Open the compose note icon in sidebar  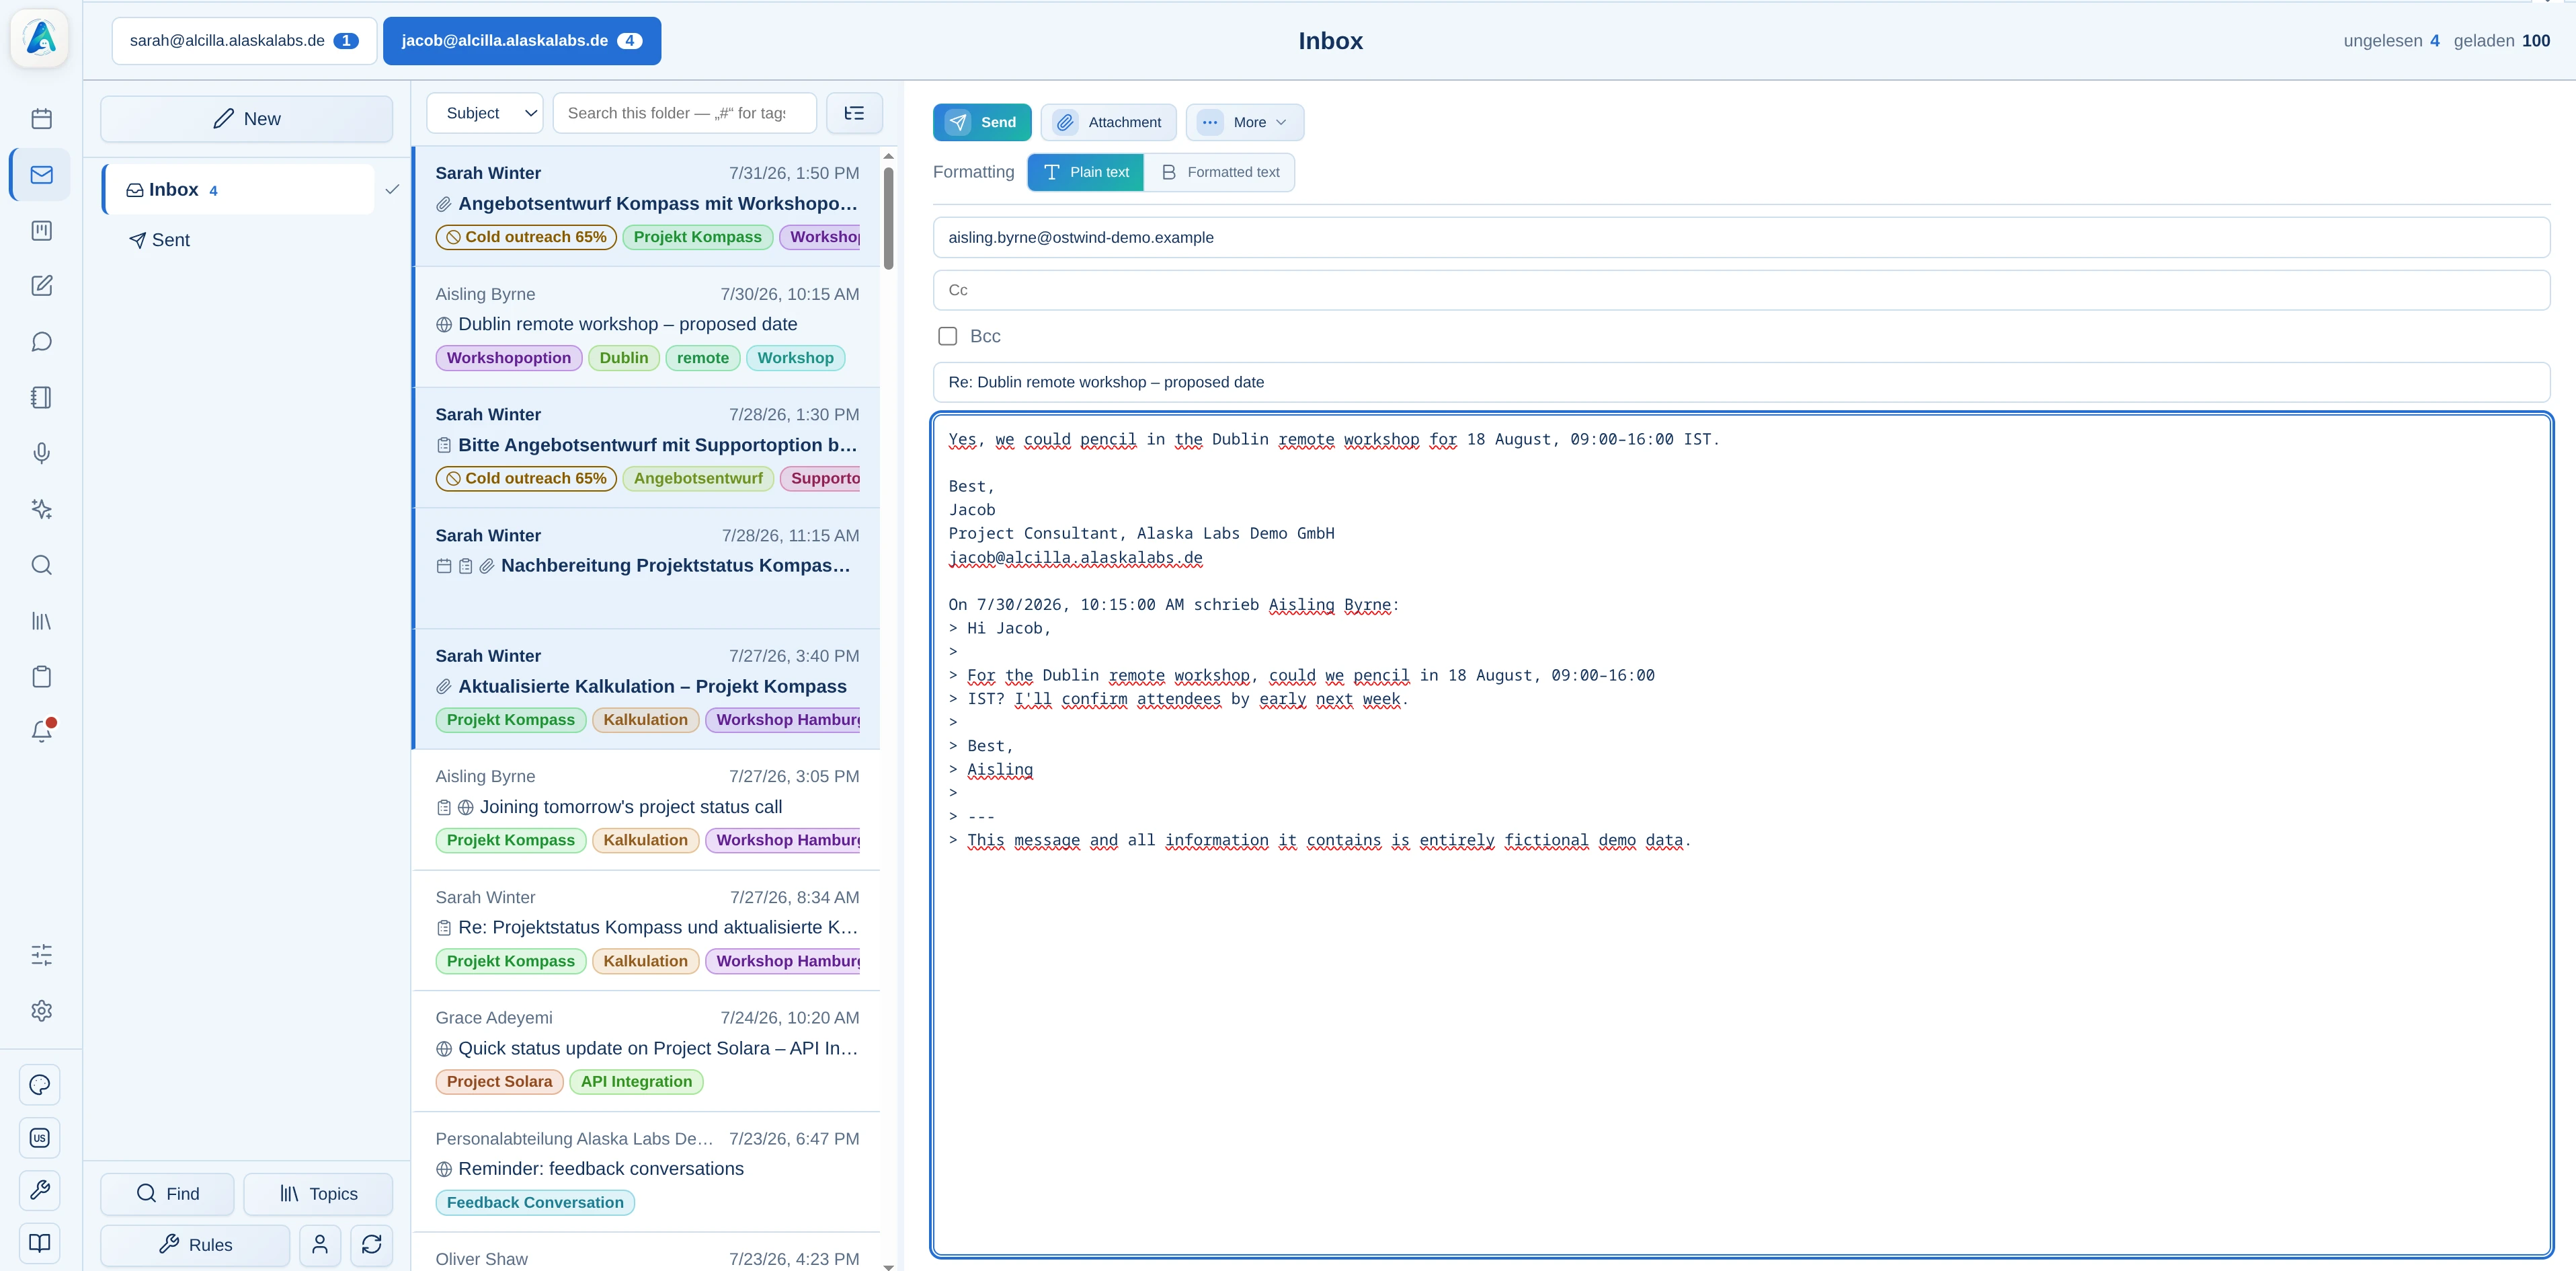coord(41,286)
